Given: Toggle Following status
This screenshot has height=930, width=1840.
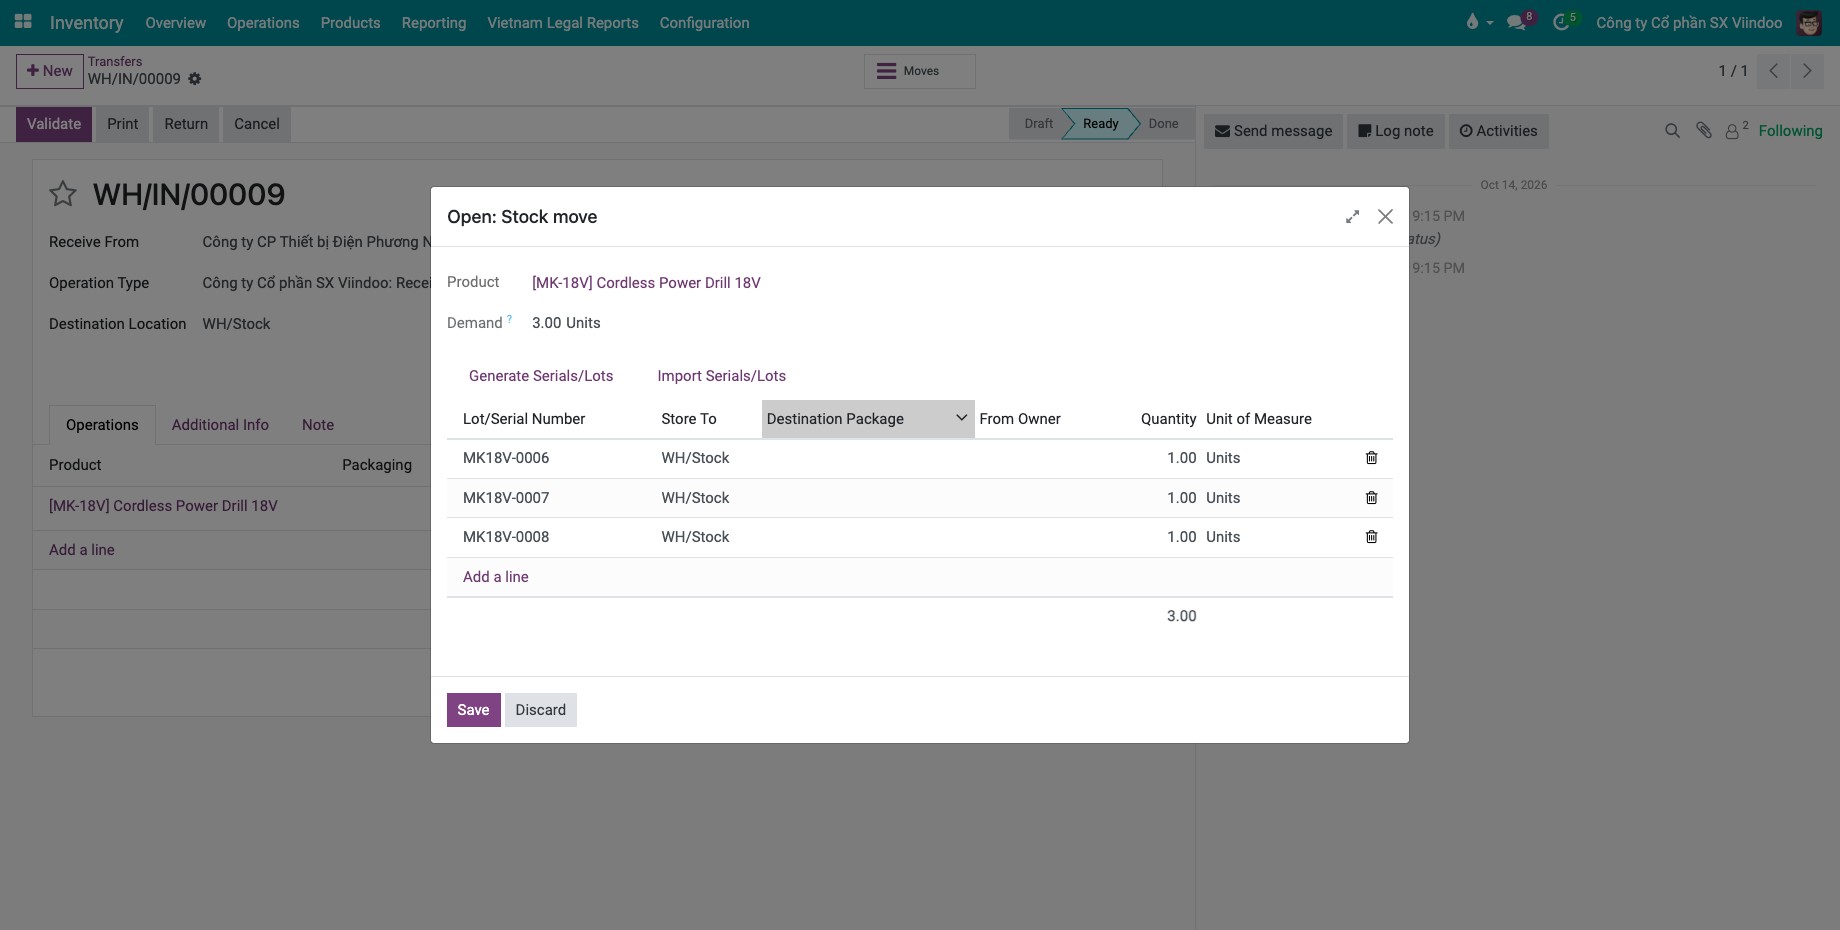Looking at the screenshot, I should coord(1790,131).
